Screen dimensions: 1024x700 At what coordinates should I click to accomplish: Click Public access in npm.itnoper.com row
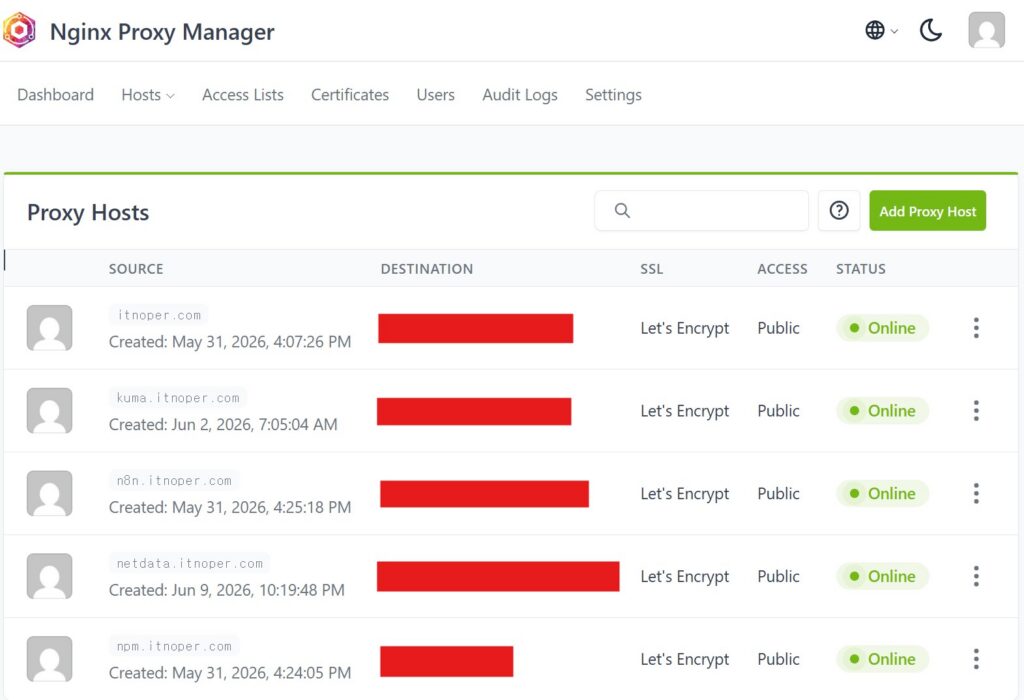click(778, 659)
